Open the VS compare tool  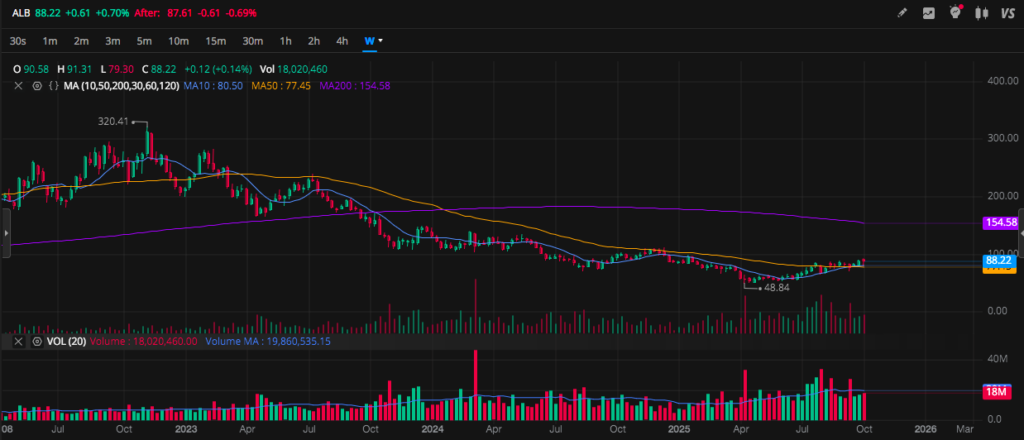point(1007,13)
